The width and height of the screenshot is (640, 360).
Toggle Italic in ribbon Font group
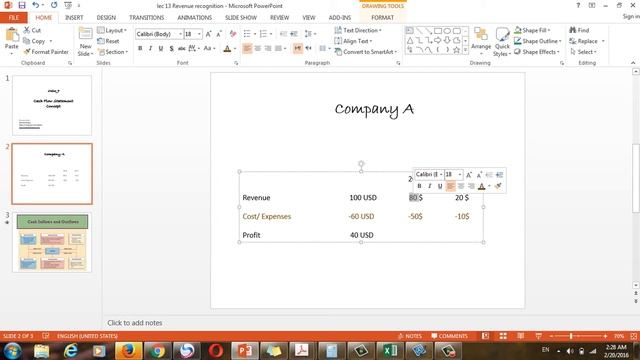[x=150, y=49]
